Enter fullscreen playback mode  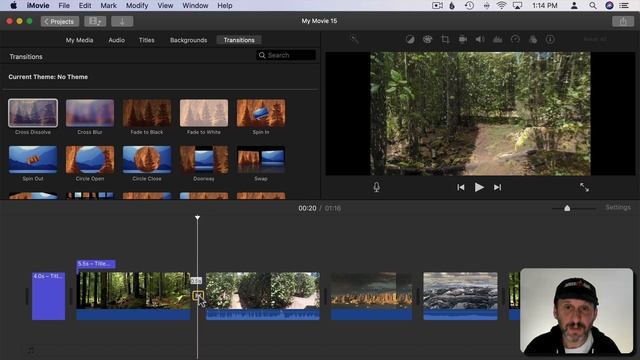click(x=584, y=187)
